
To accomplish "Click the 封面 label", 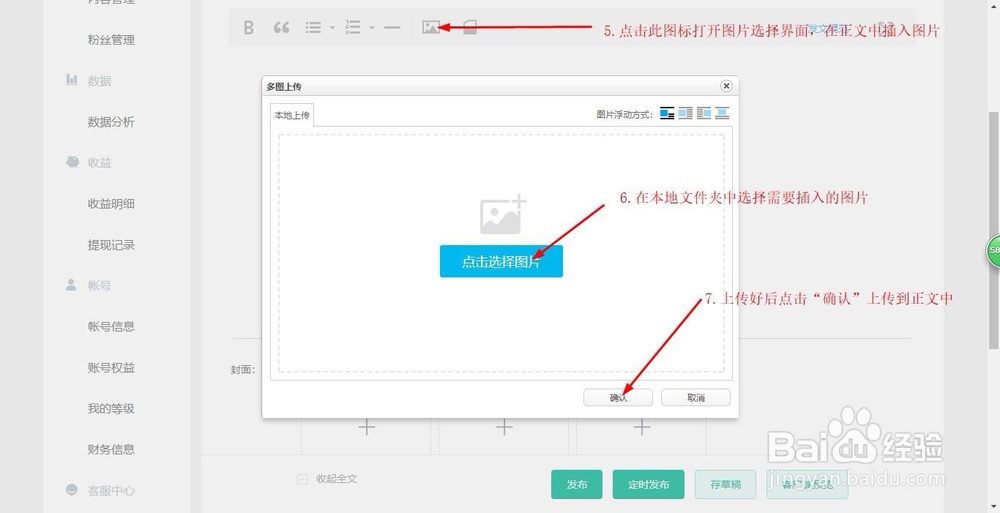I will pos(243,369).
